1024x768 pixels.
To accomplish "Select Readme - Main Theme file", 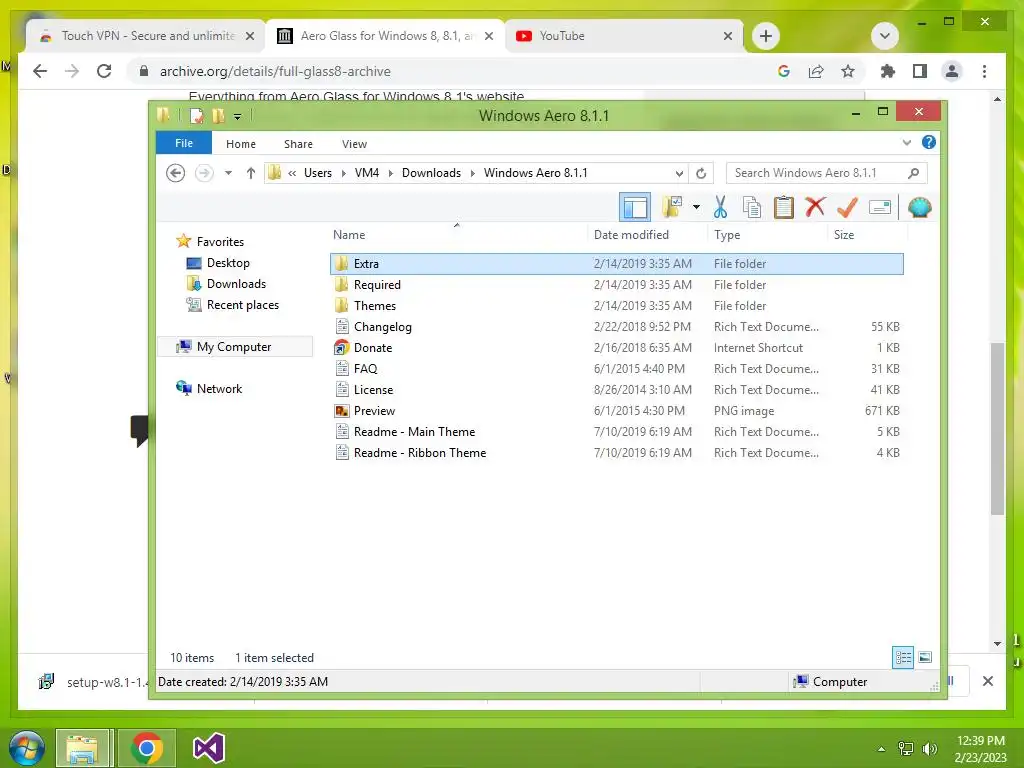I will tap(616, 432).
